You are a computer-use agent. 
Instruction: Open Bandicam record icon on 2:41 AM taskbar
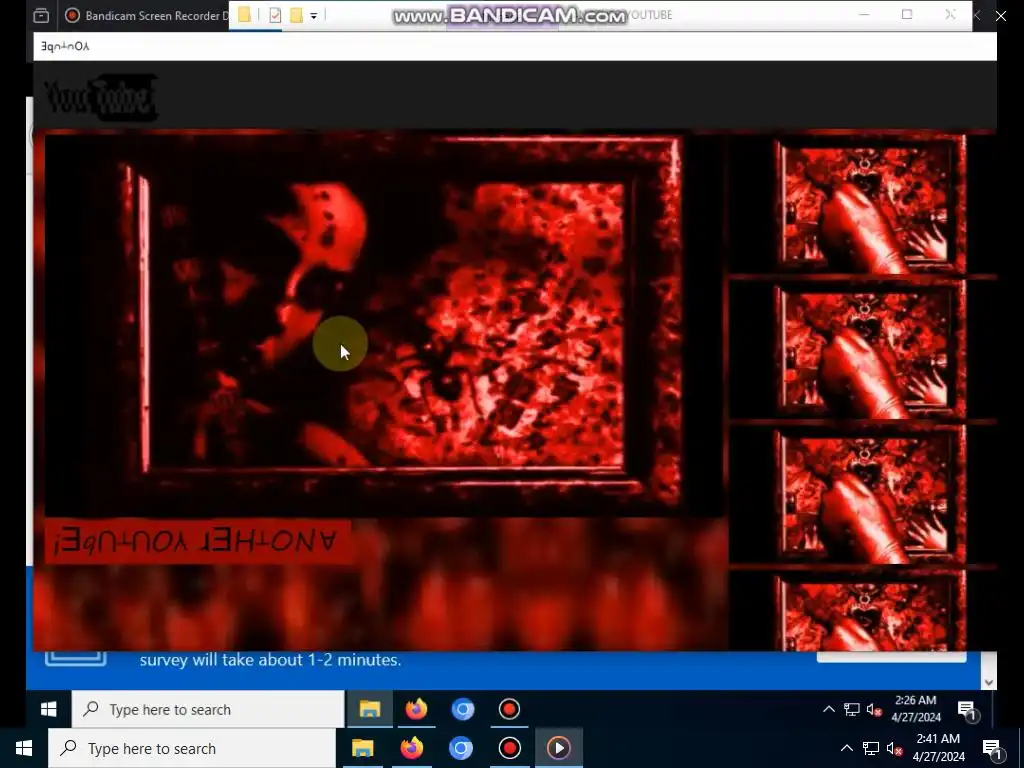[x=509, y=748]
